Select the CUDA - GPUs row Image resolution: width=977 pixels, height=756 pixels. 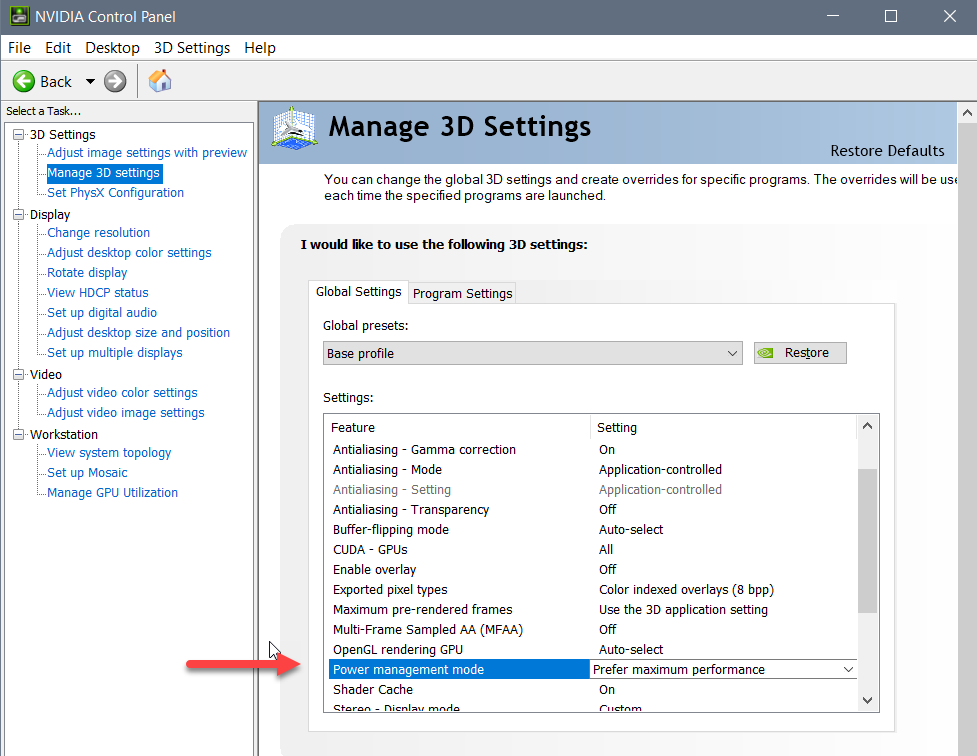tap(593, 549)
